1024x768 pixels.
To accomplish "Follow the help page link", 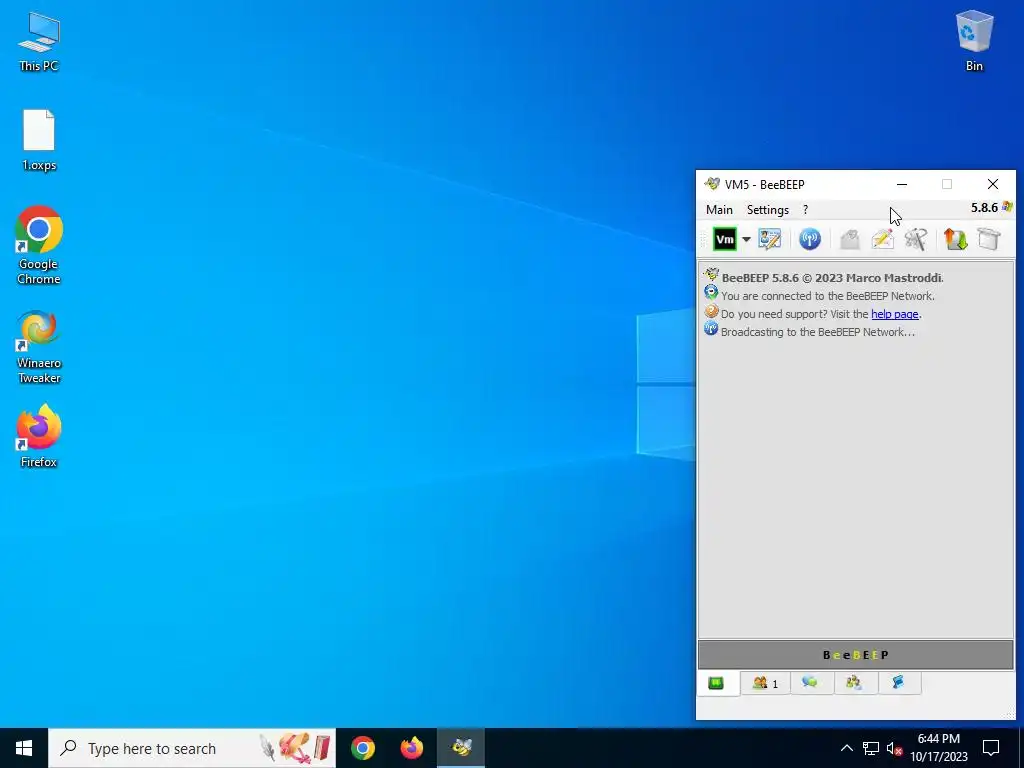I will pos(895,314).
